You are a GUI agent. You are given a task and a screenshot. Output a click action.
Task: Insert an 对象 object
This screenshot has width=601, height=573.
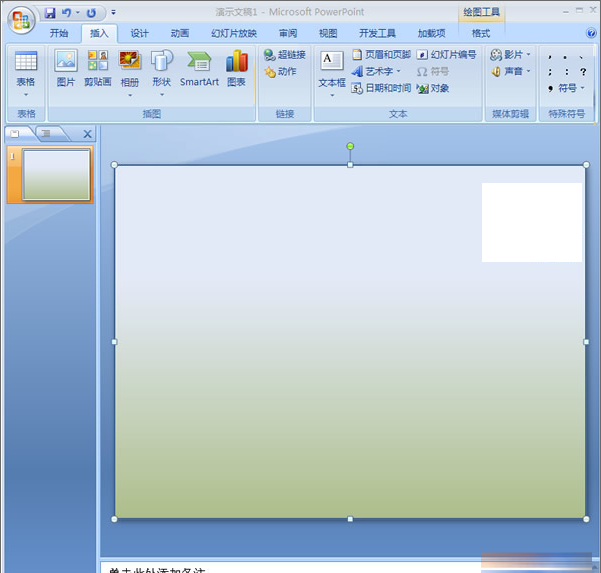pos(433,88)
